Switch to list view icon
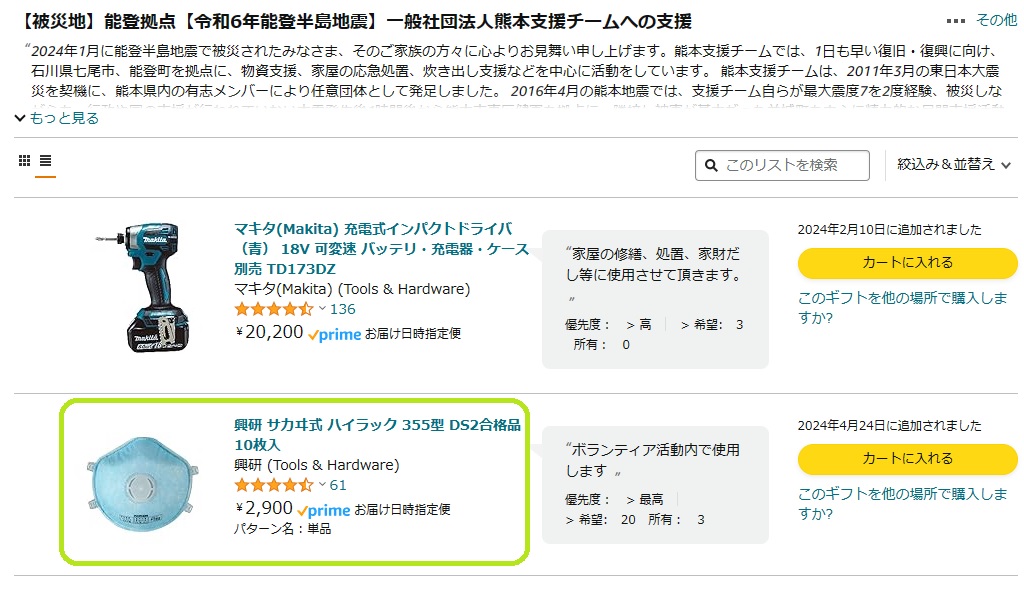 pyautogui.click(x=45, y=160)
